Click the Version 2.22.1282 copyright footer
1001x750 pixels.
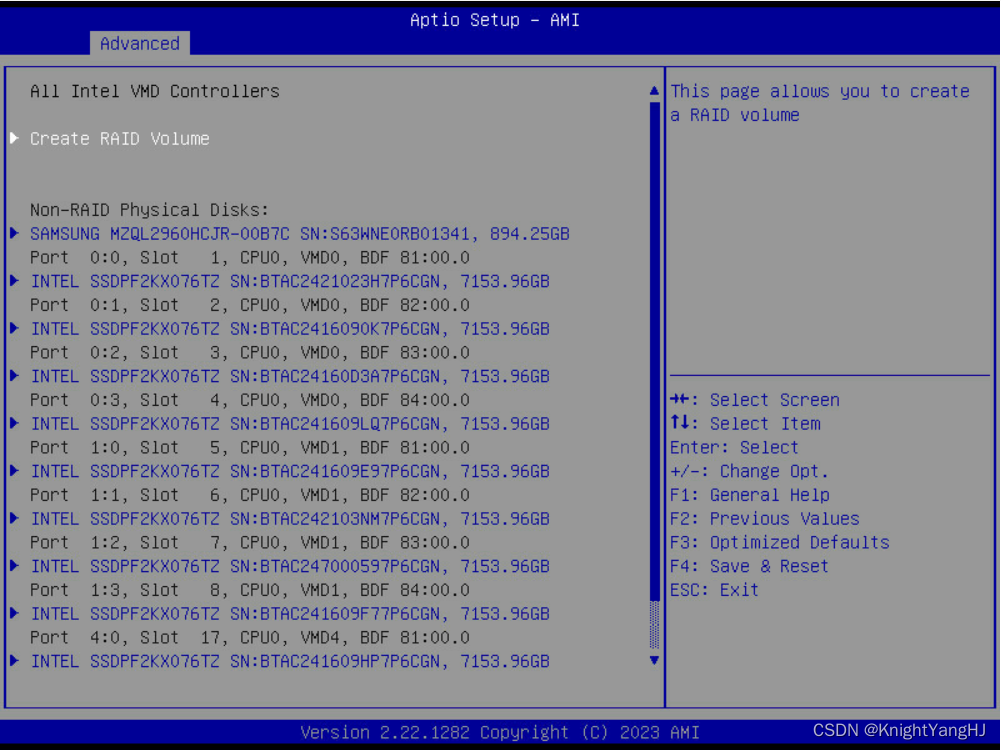click(x=500, y=732)
